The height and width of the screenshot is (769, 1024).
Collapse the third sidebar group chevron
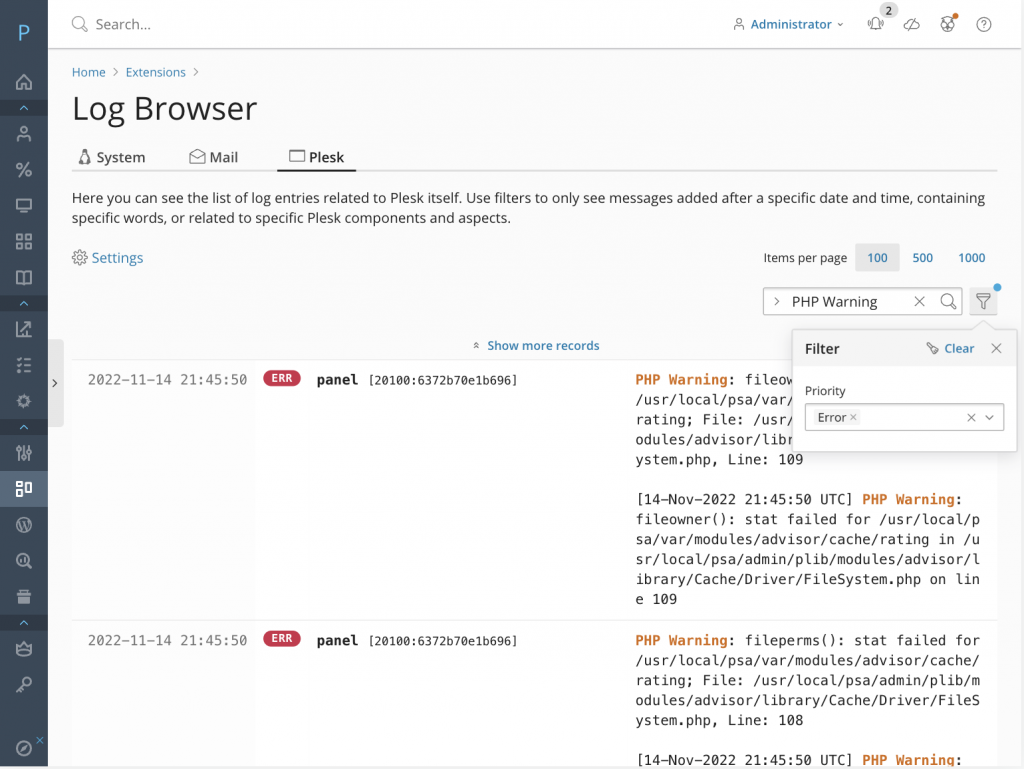tap(24, 427)
